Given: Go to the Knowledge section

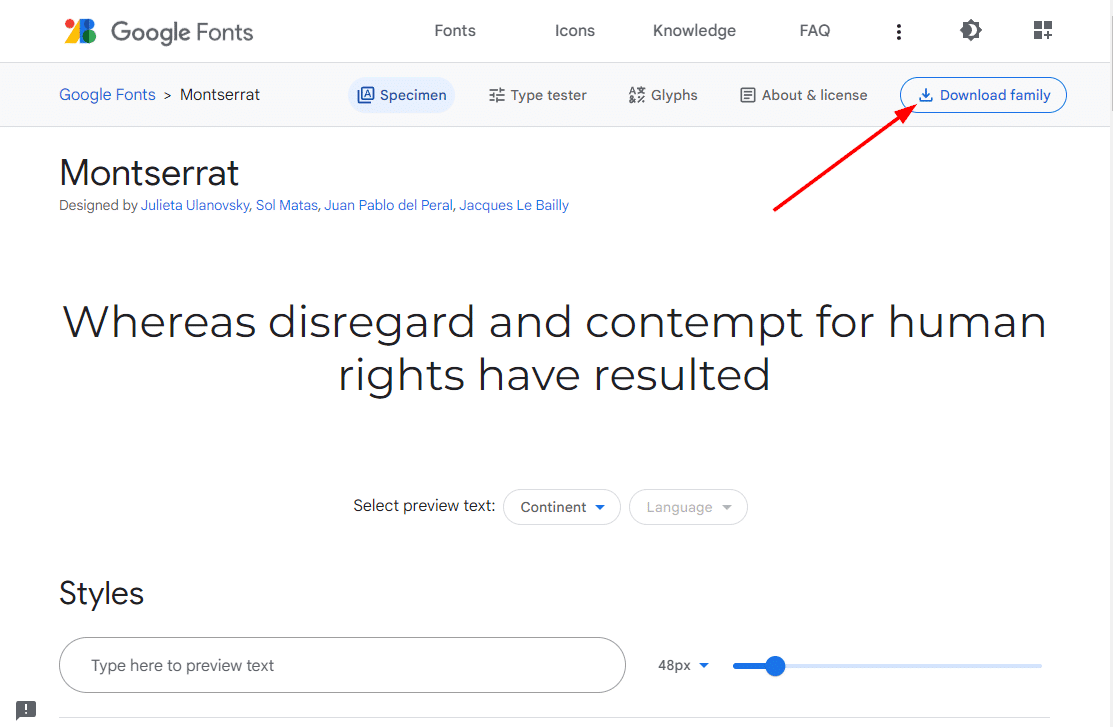Looking at the screenshot, I should [x=694, y=31].
